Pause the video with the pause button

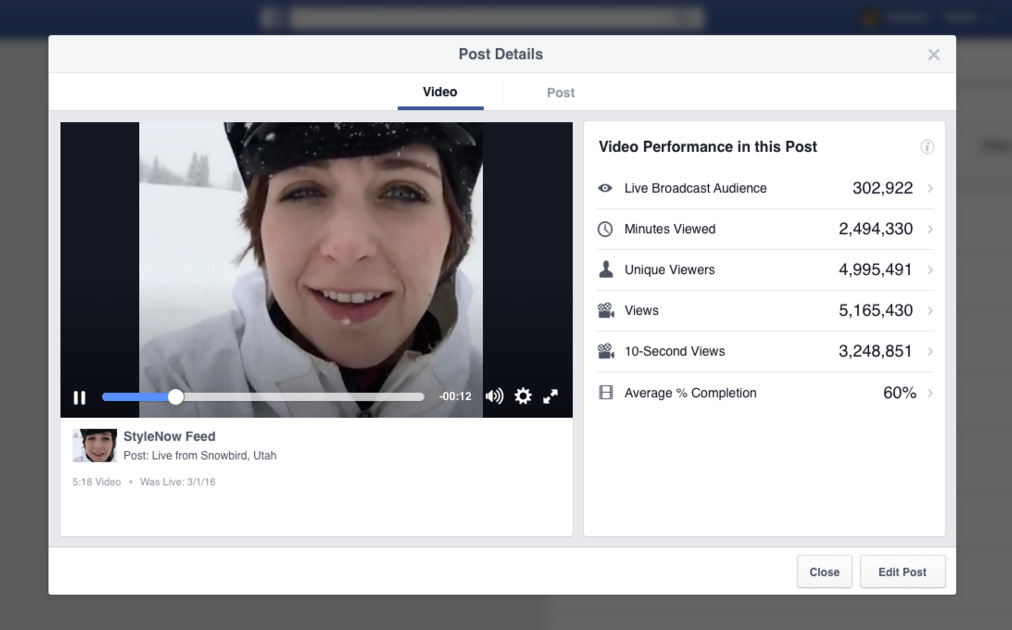[79, 398]
